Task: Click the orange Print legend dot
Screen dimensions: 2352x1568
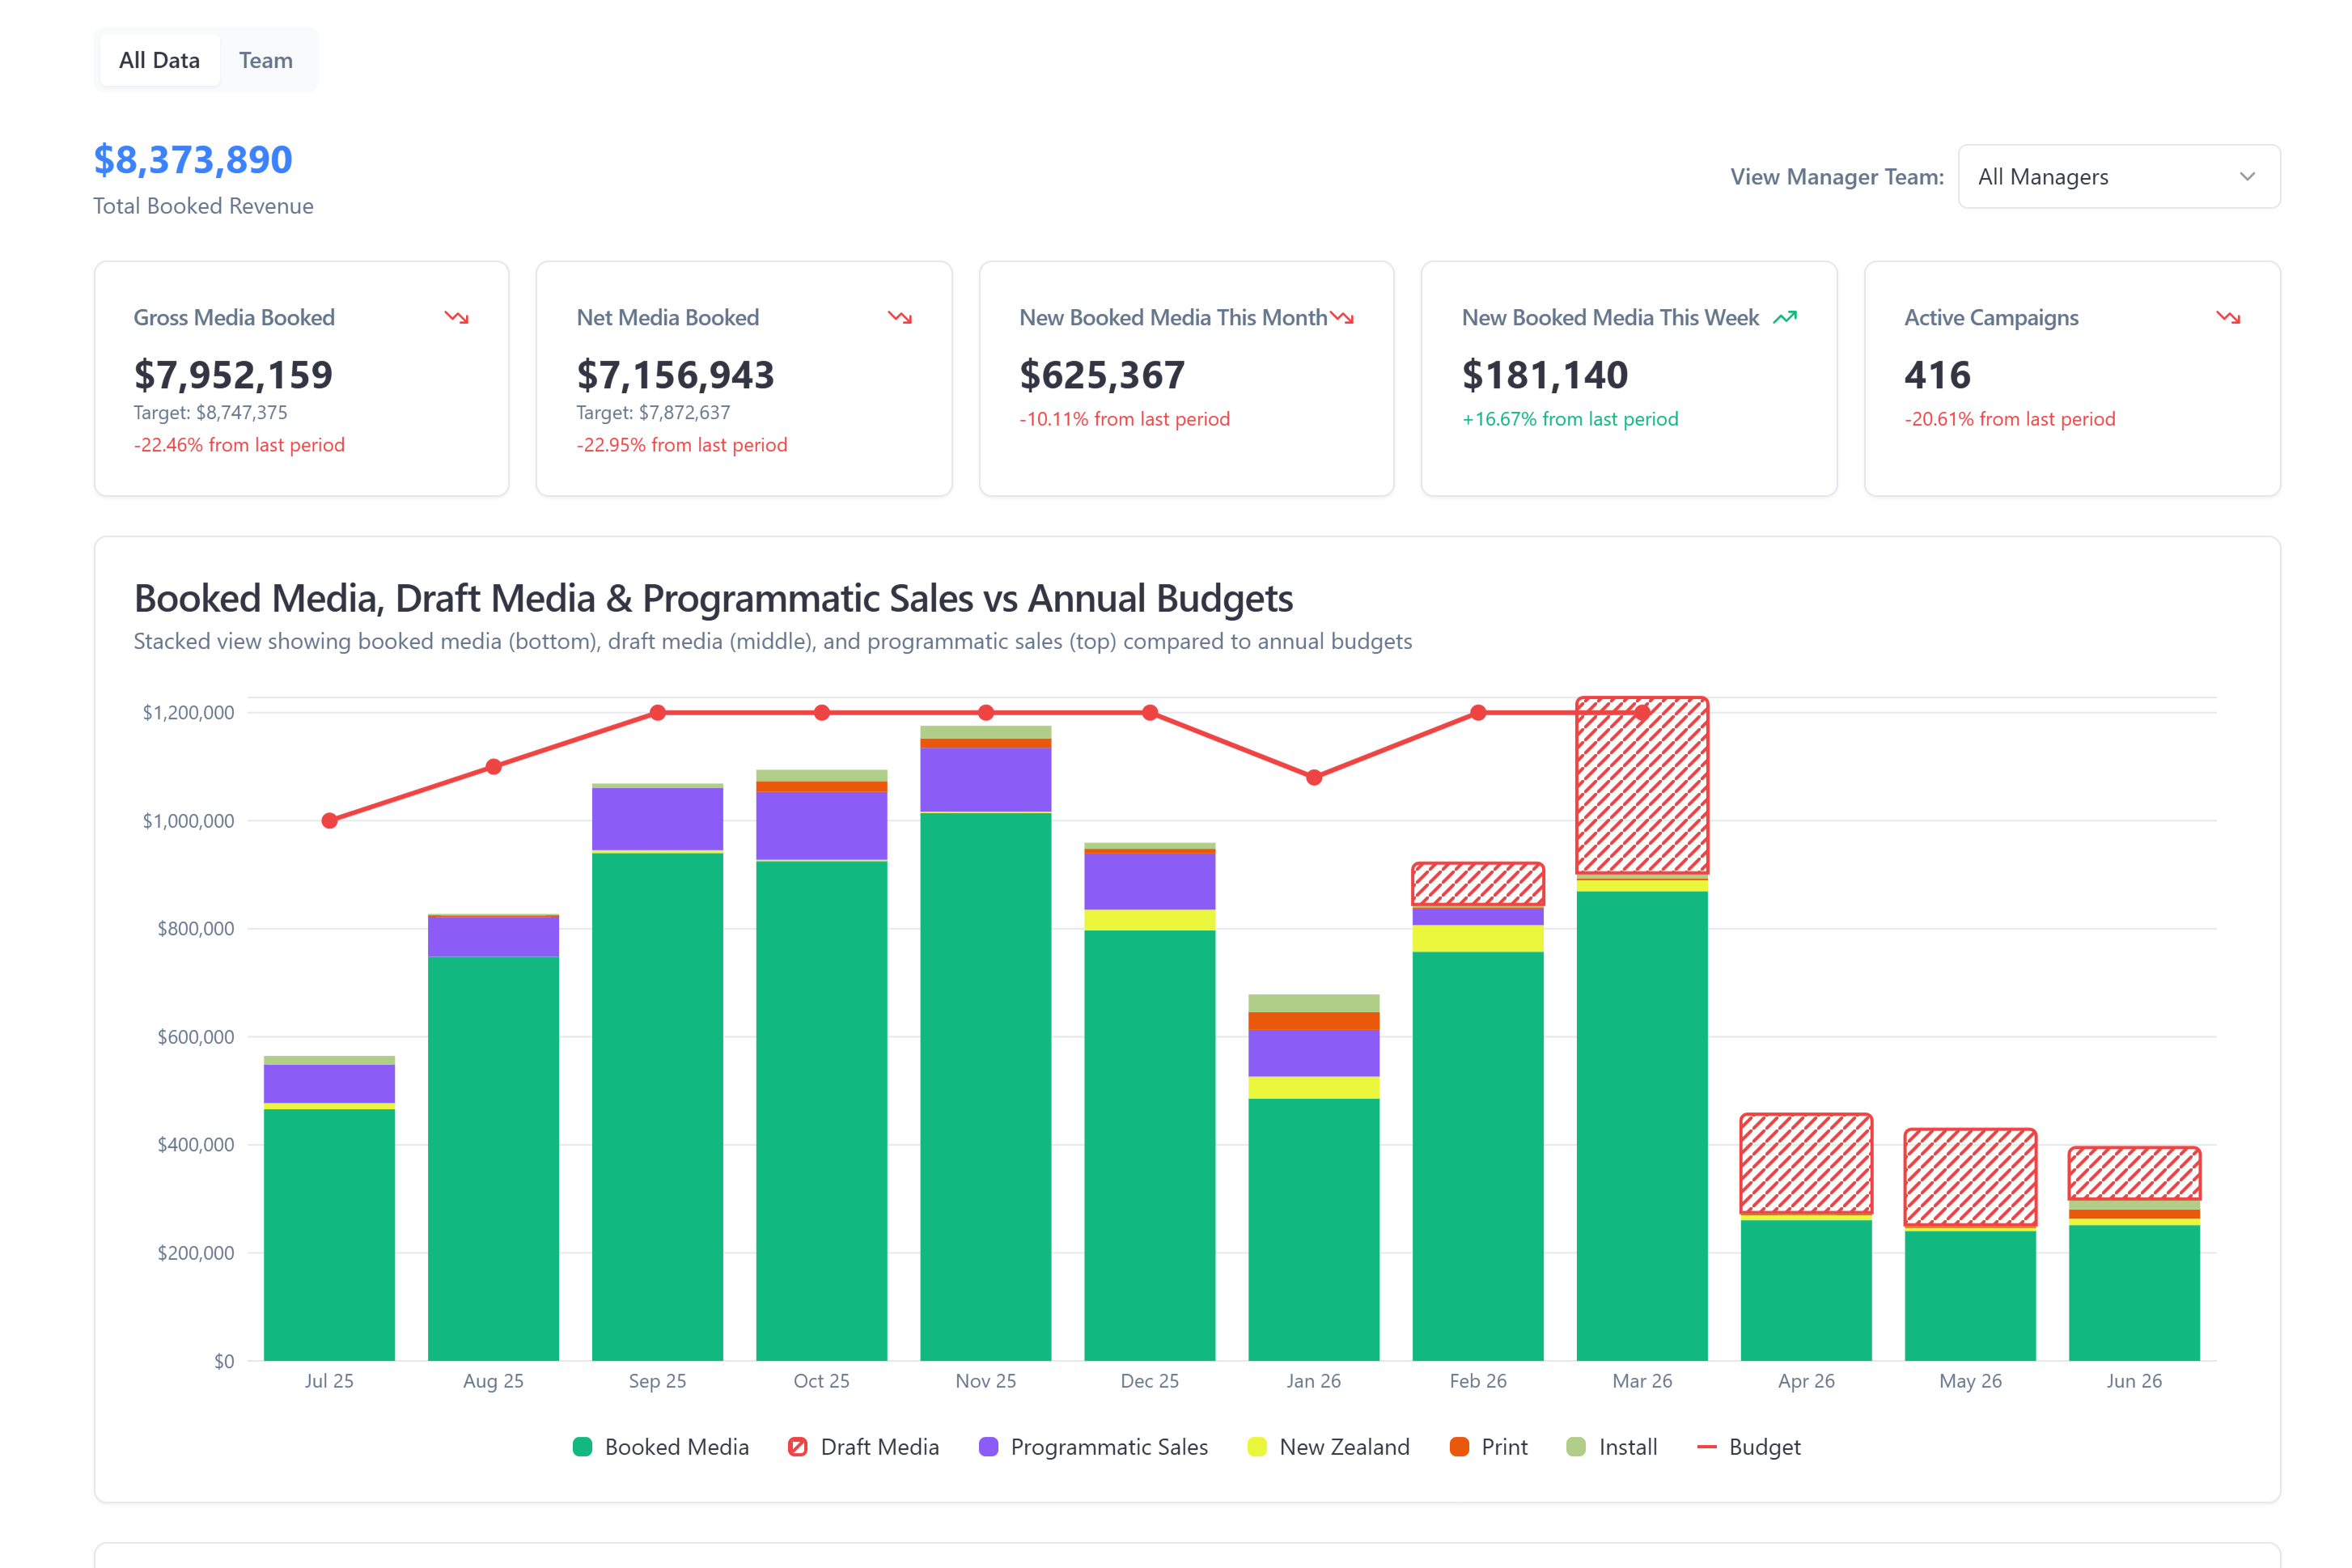Action: coord(1460,1446)
